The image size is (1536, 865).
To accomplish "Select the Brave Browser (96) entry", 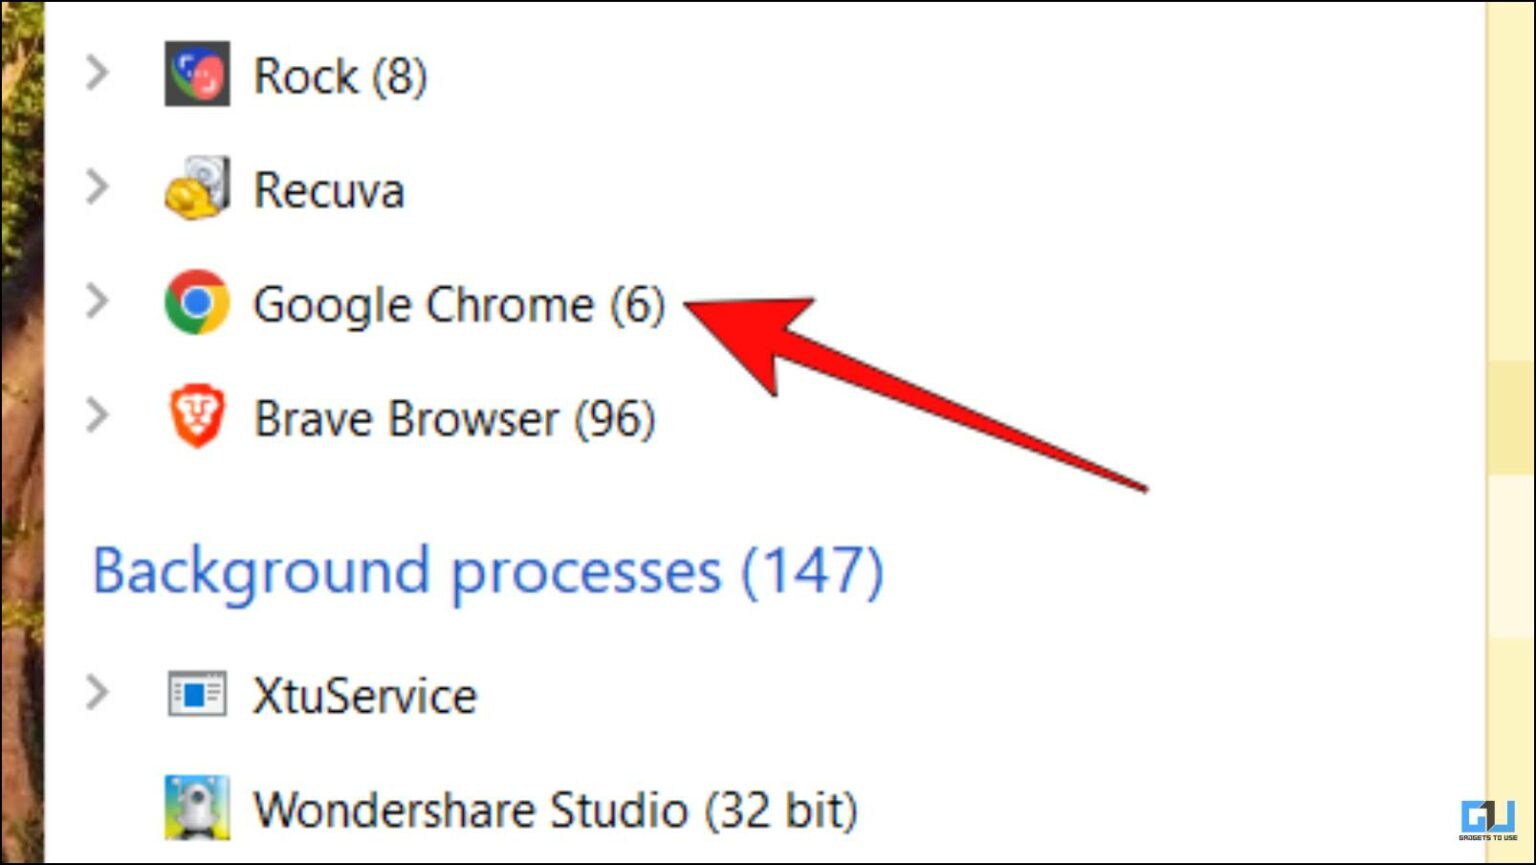I will click(x=455, y=418).
